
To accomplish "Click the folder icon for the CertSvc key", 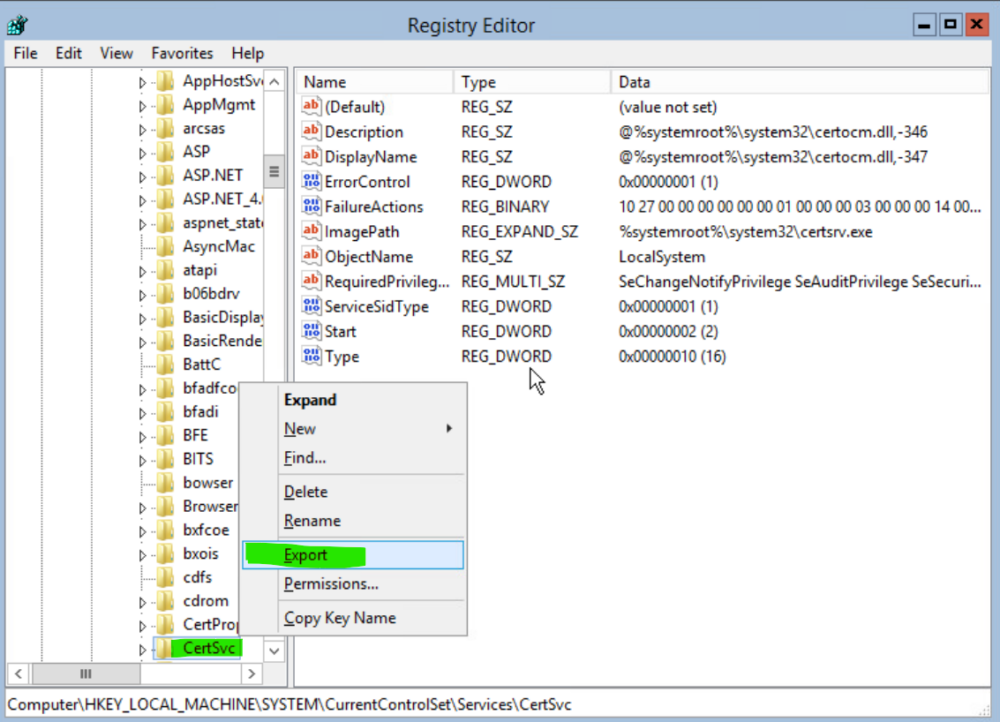I will tap(165, 648).
